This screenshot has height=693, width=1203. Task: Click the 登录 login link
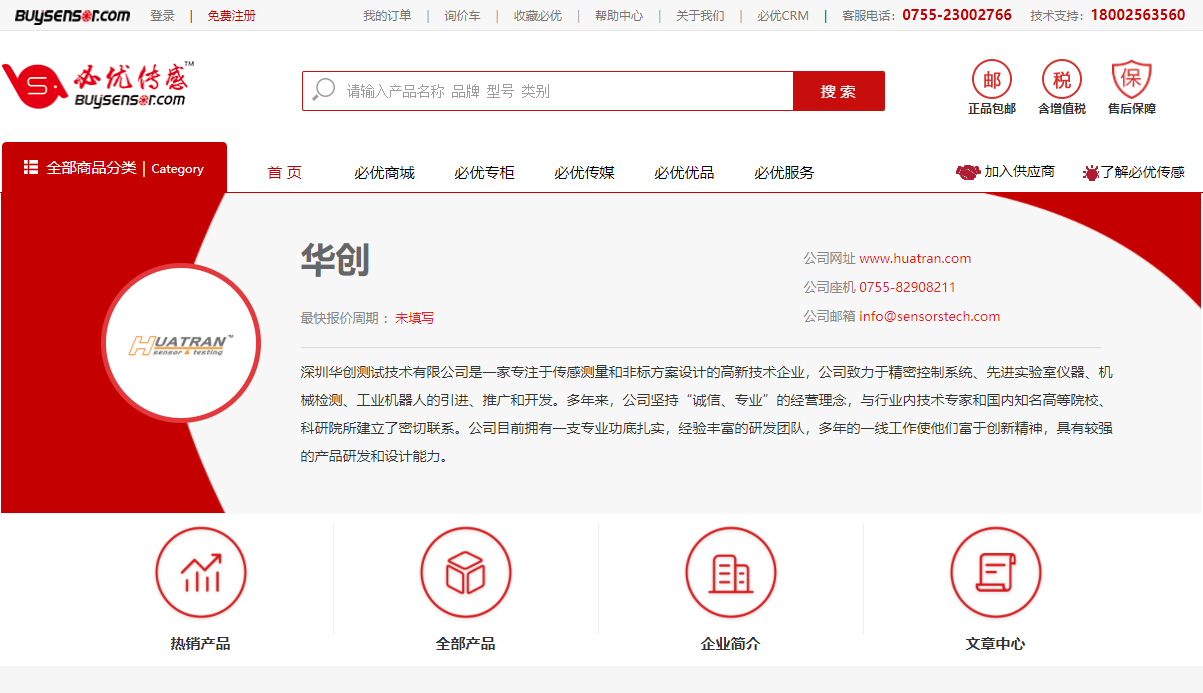click(x=162, y=15)
